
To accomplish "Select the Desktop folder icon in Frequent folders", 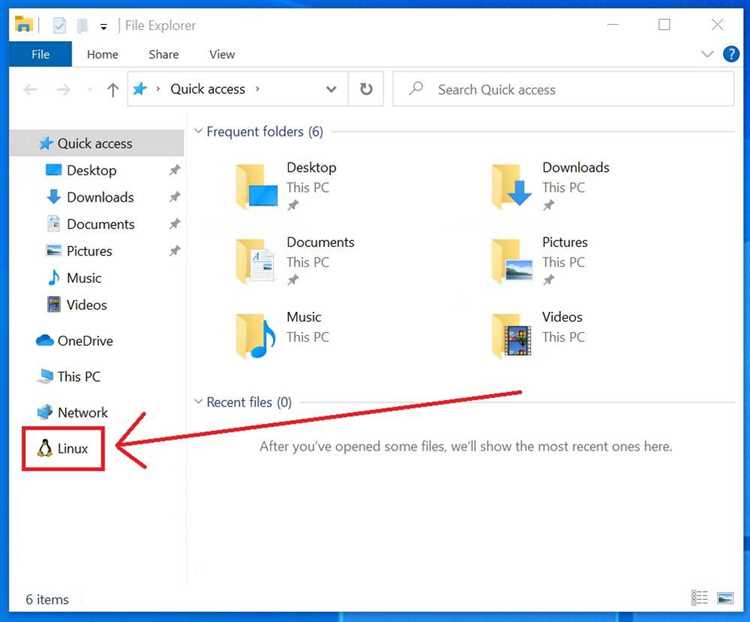I will pos(257,186).
